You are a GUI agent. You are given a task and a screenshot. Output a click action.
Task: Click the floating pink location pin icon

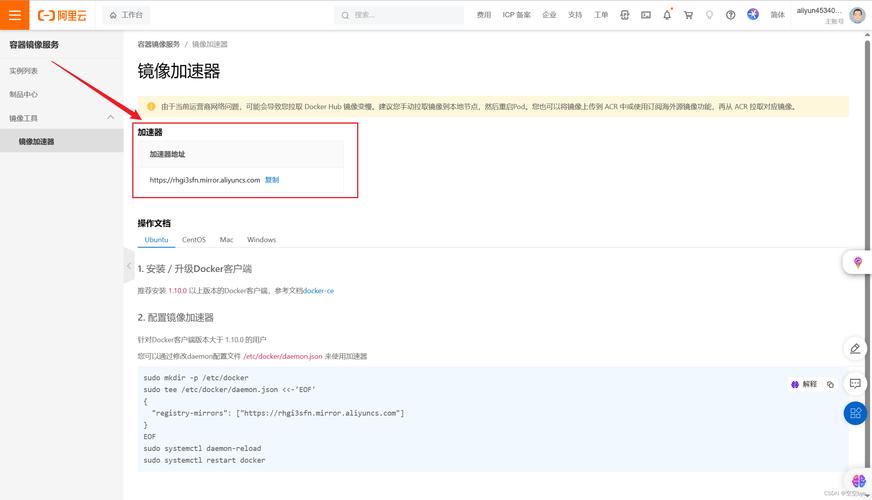858,262
